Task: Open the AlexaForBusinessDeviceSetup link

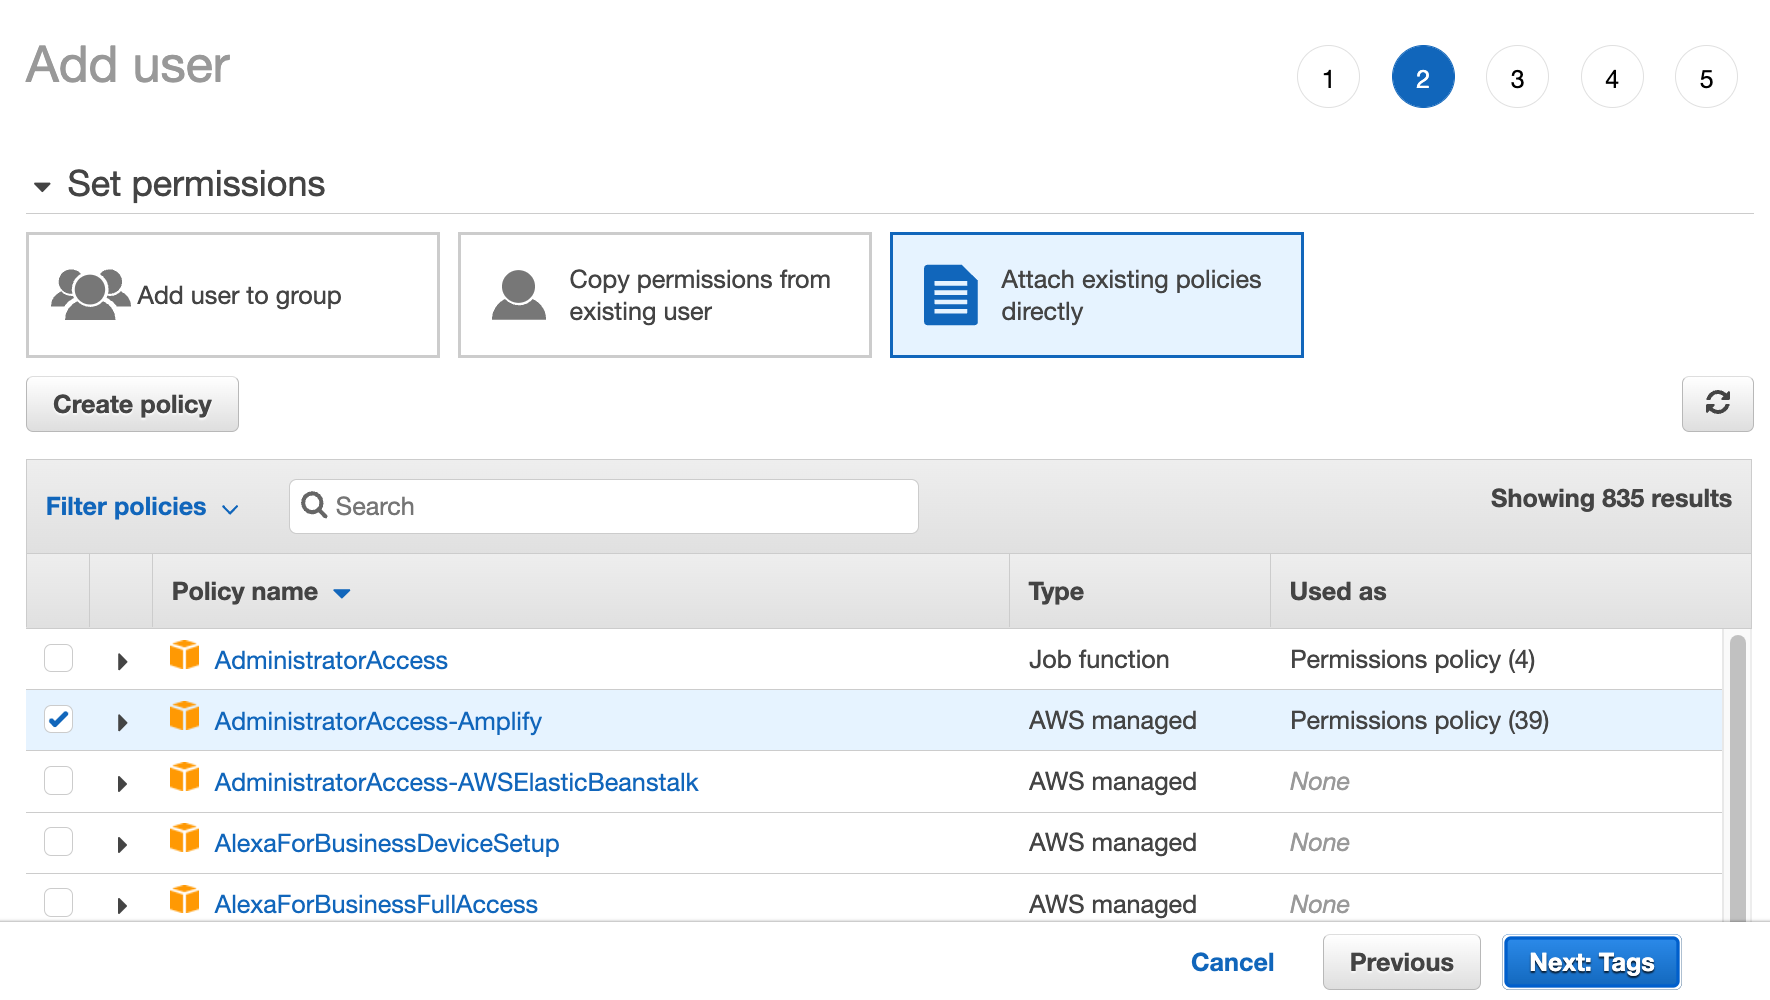Action: coord(387,843)
